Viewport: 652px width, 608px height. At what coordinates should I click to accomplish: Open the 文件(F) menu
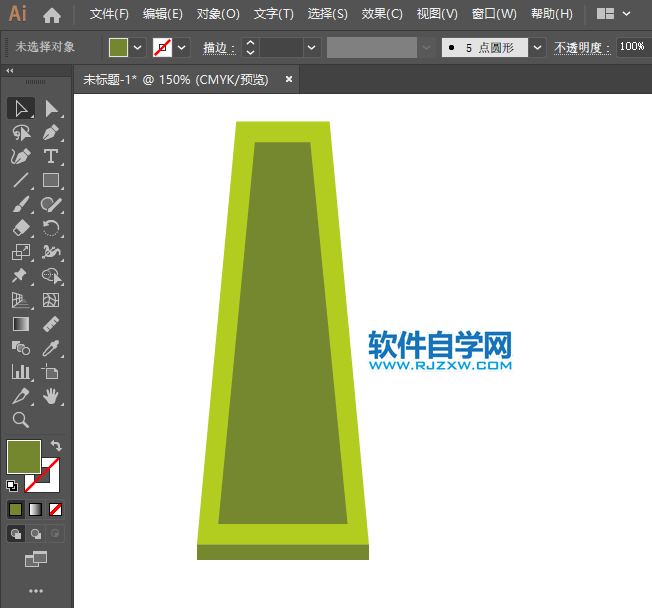[x=109, y=14]
